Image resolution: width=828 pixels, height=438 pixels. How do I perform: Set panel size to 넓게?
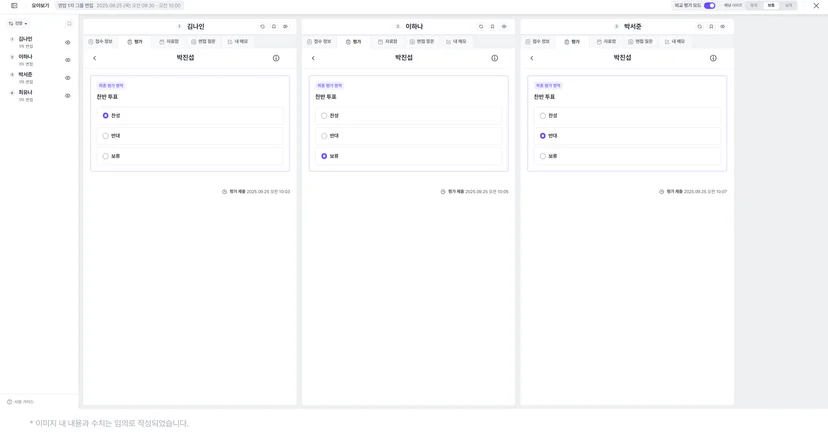788,6
